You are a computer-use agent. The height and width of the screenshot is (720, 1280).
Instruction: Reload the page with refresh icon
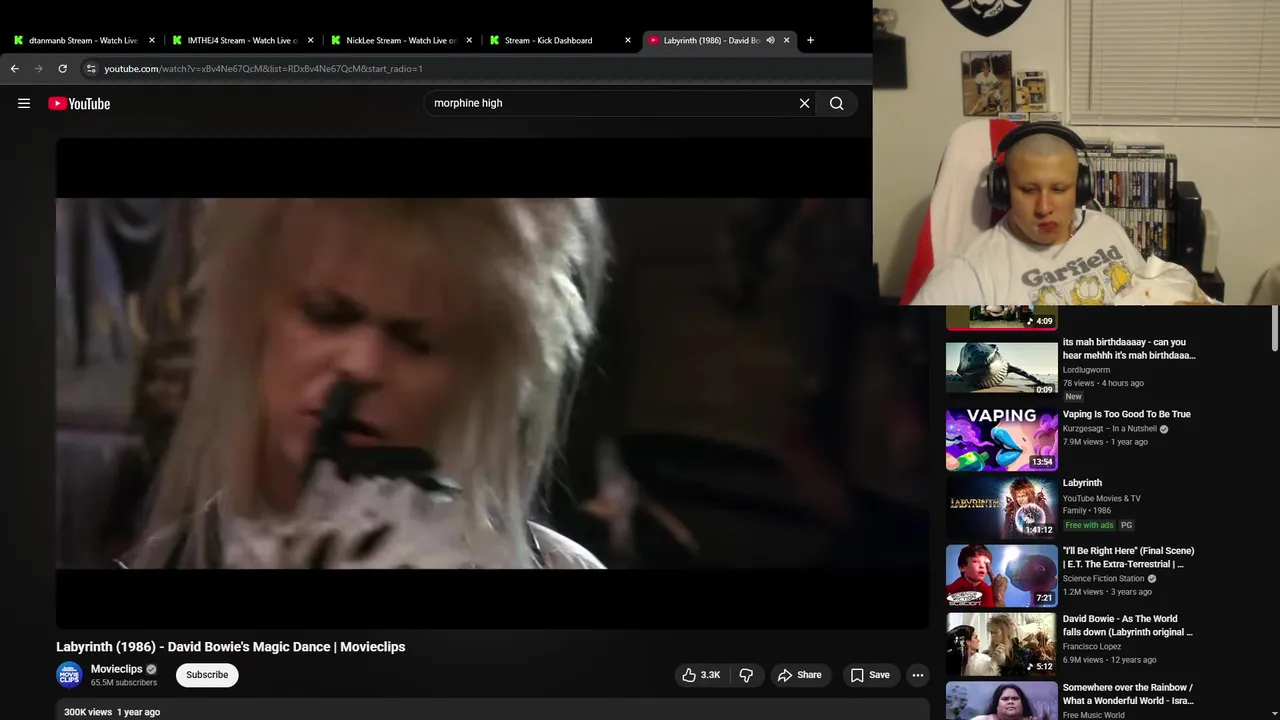[62, 69]
